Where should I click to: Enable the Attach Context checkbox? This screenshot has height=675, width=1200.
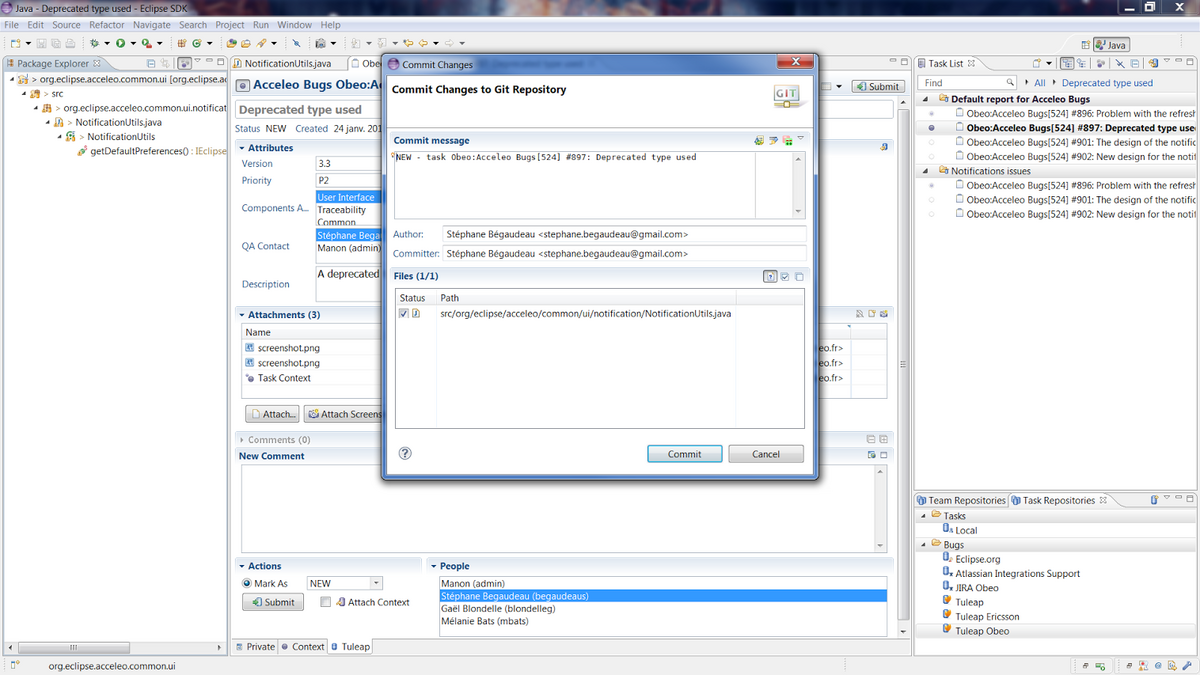(x=325, y=602)
